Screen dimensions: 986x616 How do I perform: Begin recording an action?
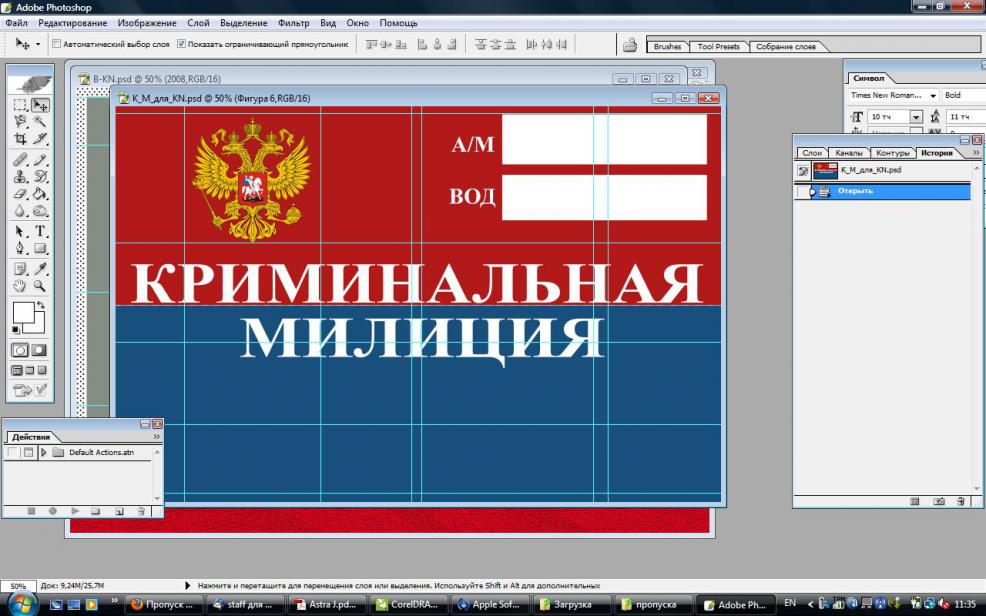(53, 512)
